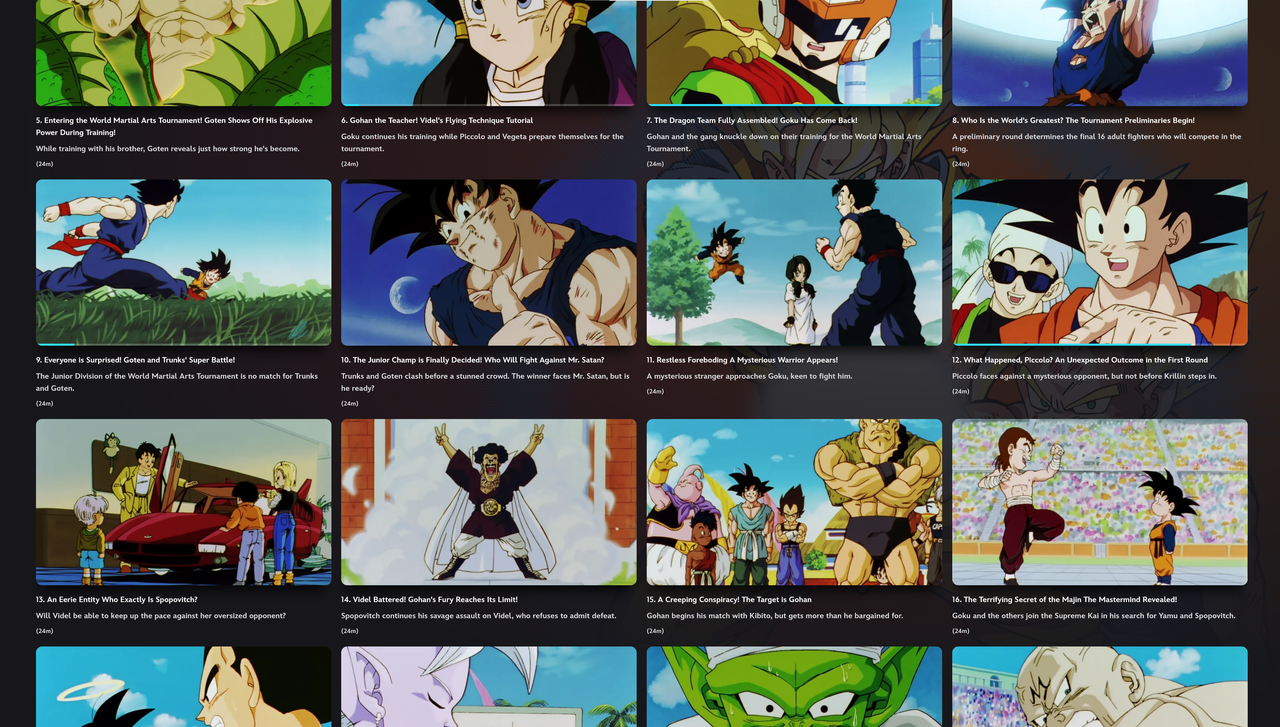Click description 'Gohan and the gang knuckle down...'

(x=784, y=143)
